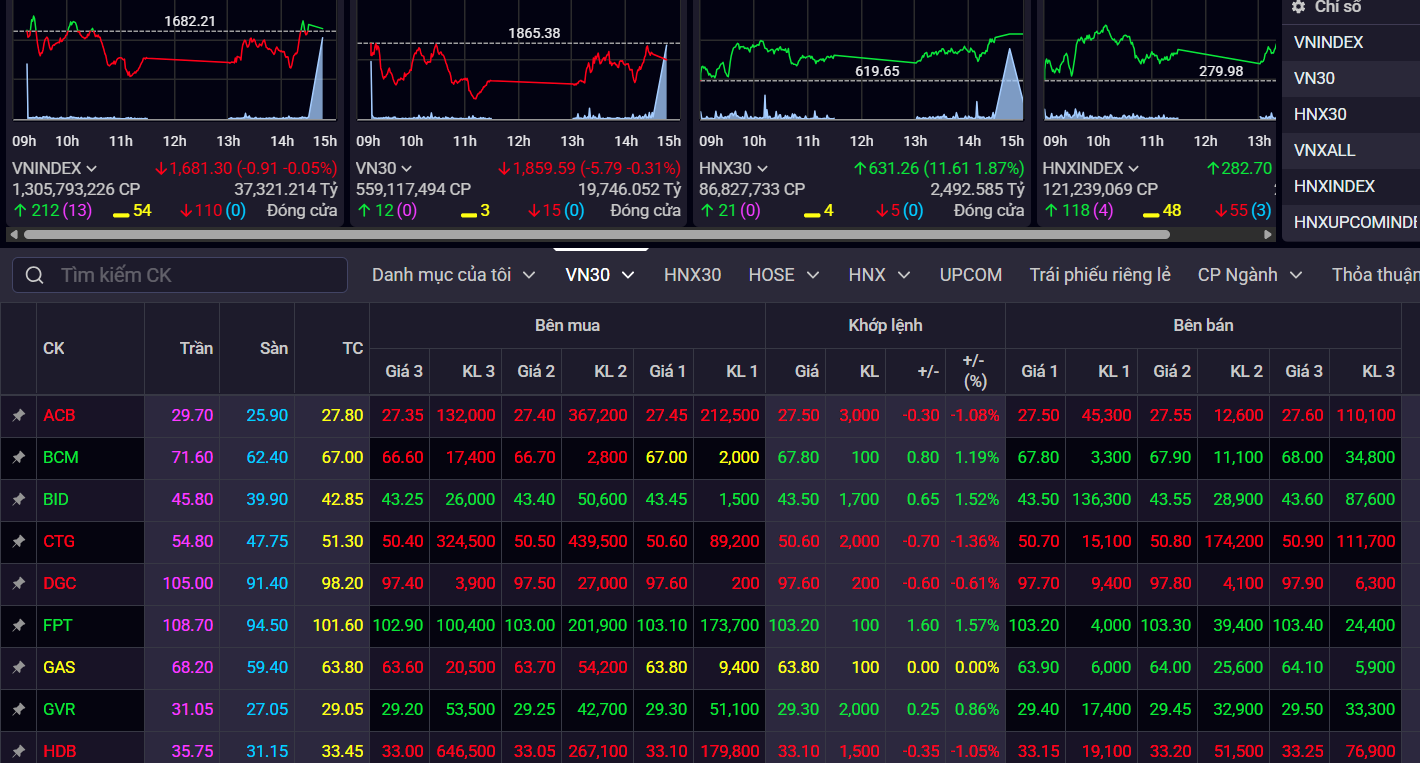Open the CTG stock symbol

tap(59, 541)
